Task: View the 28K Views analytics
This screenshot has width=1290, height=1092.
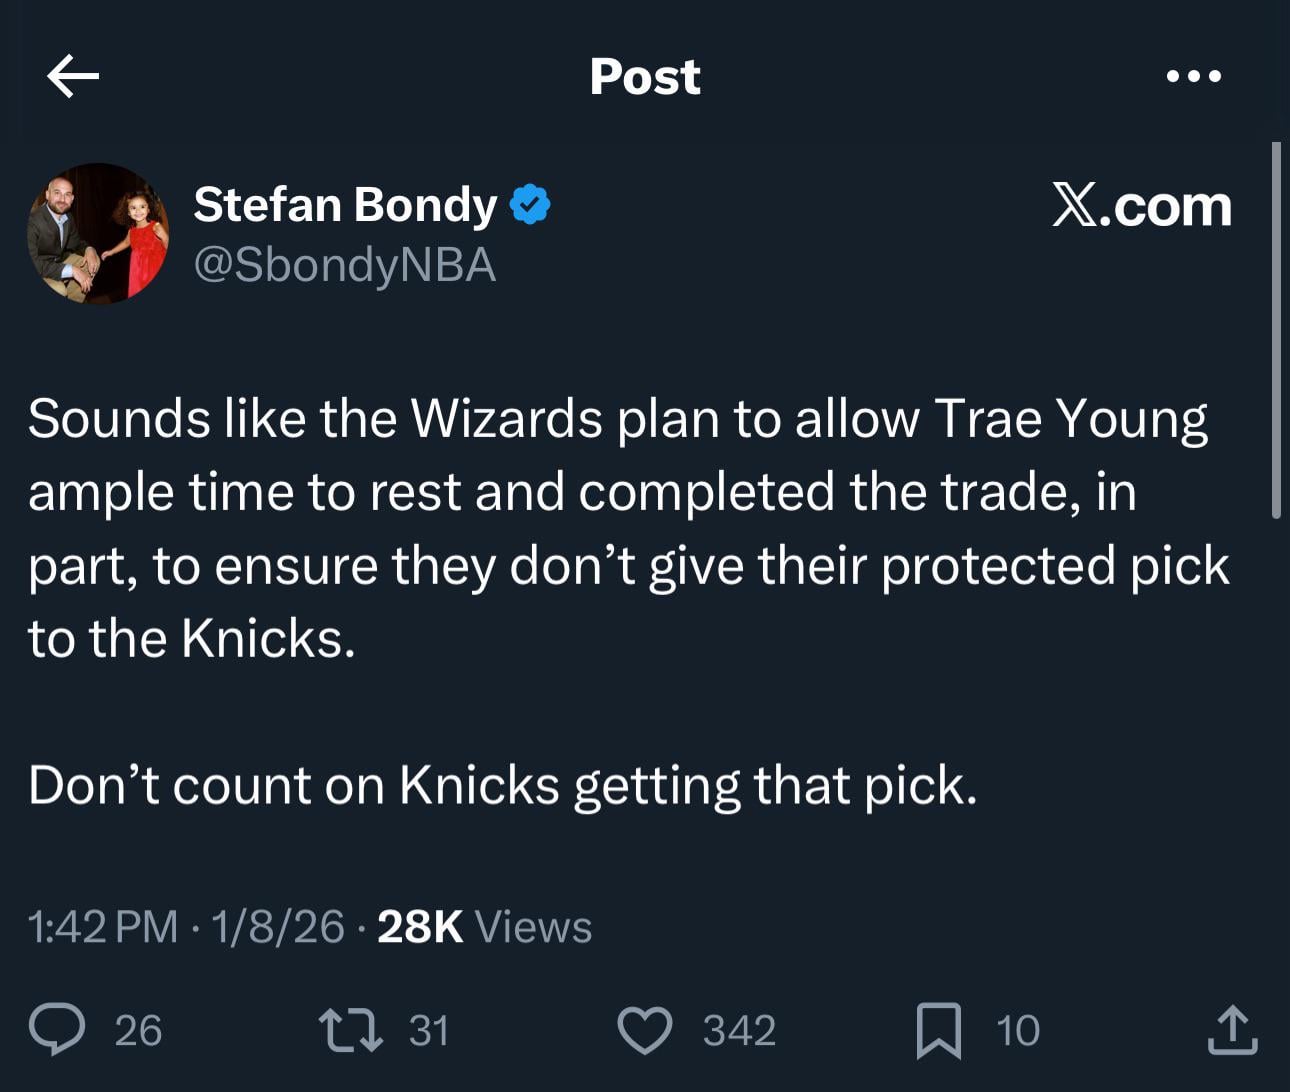Action: (484, 927)
